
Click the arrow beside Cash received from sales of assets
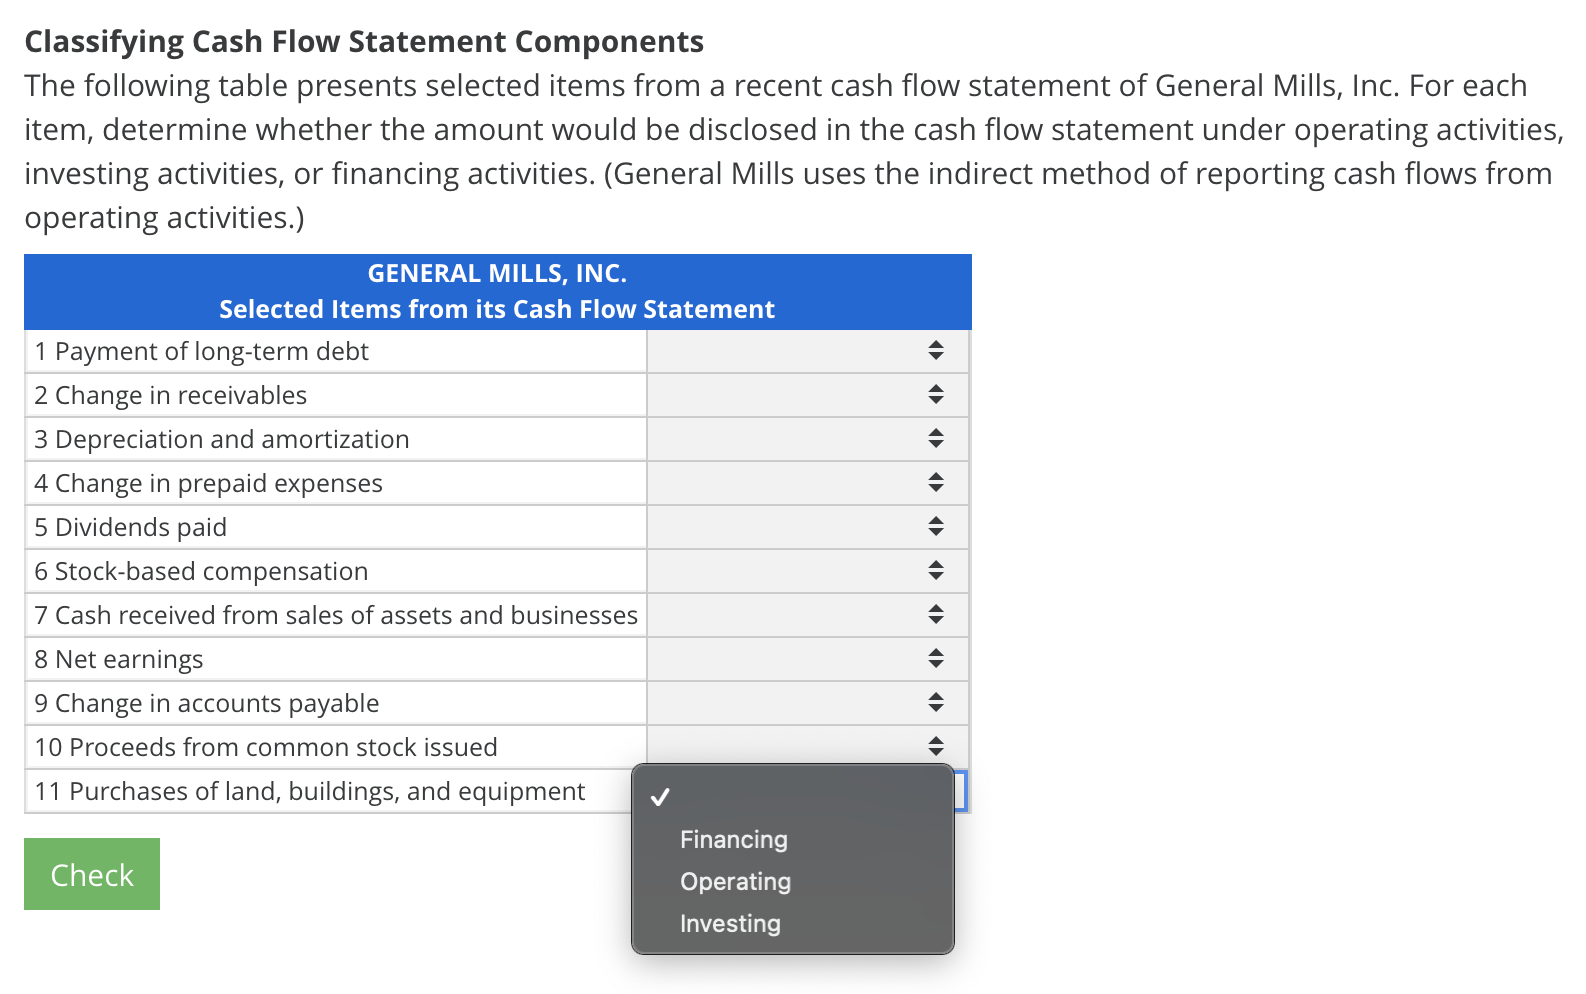936,614
